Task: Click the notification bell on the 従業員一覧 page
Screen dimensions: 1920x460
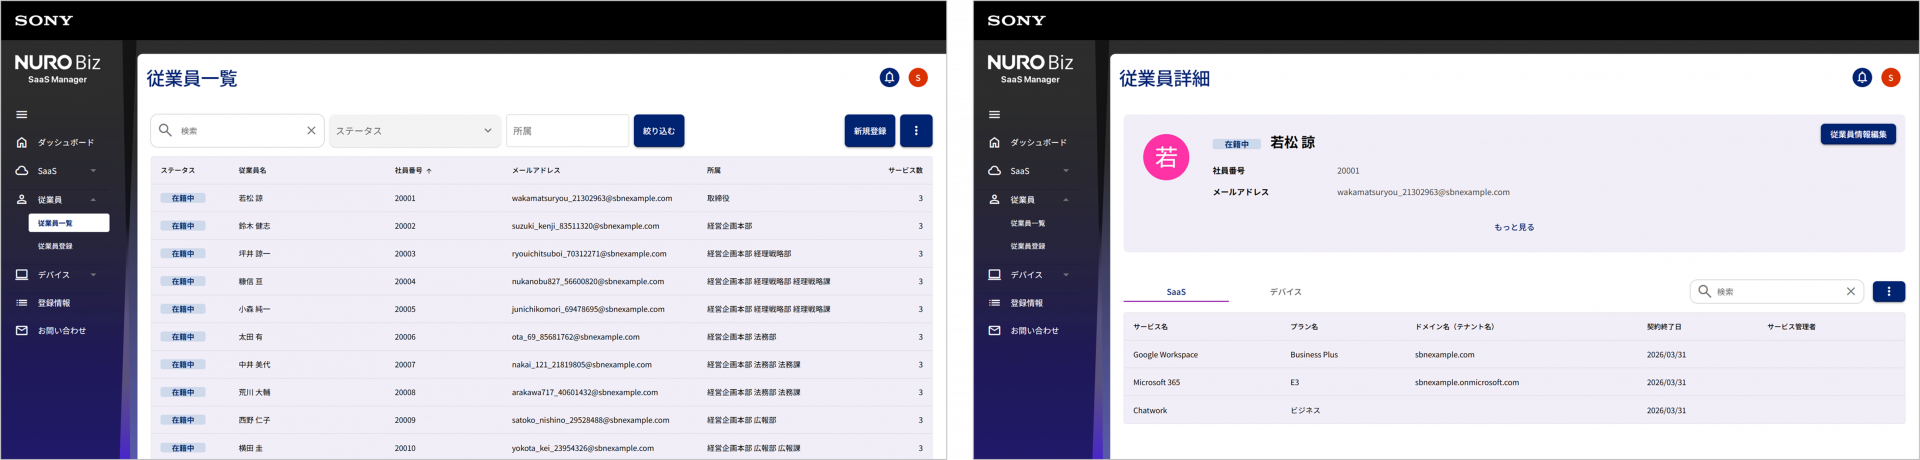Action: point(889,78)
